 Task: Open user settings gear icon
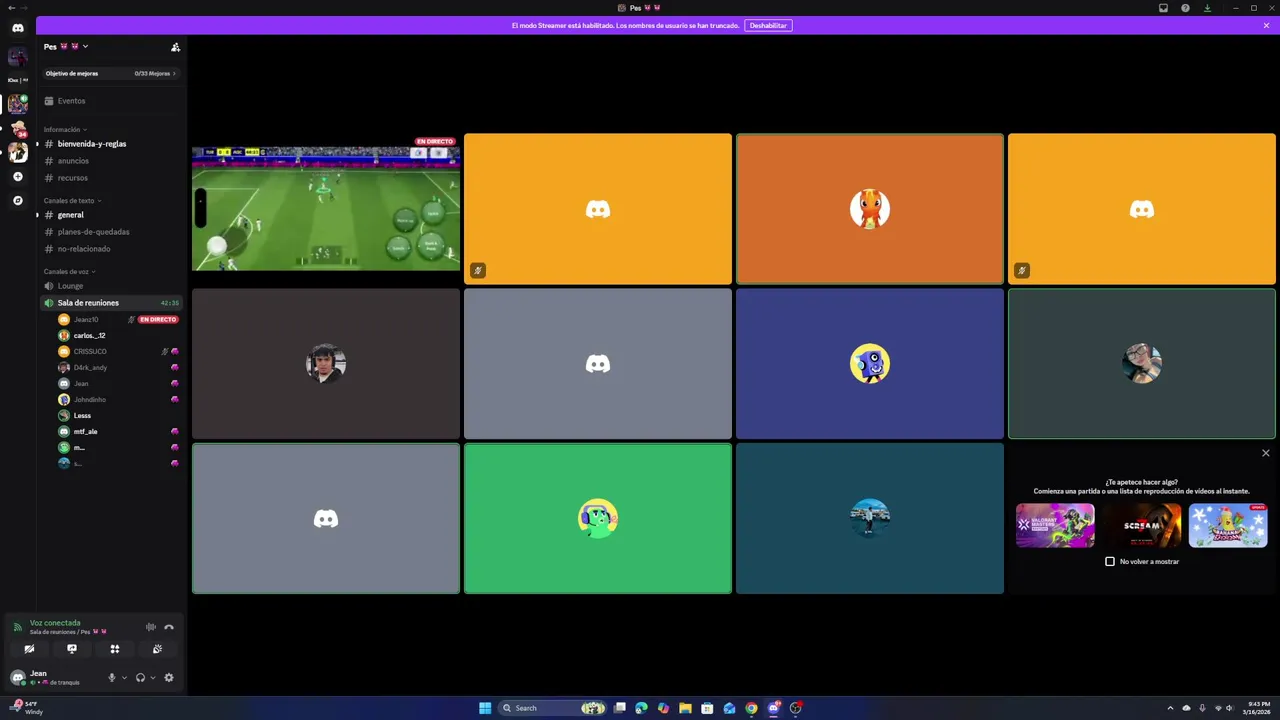(x=169, y=678)
